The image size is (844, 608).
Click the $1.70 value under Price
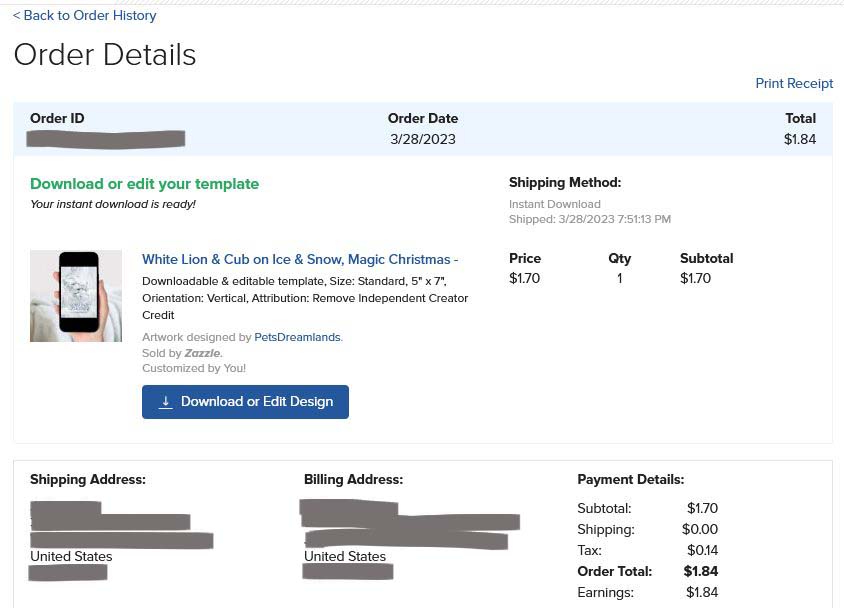(524, 279)
